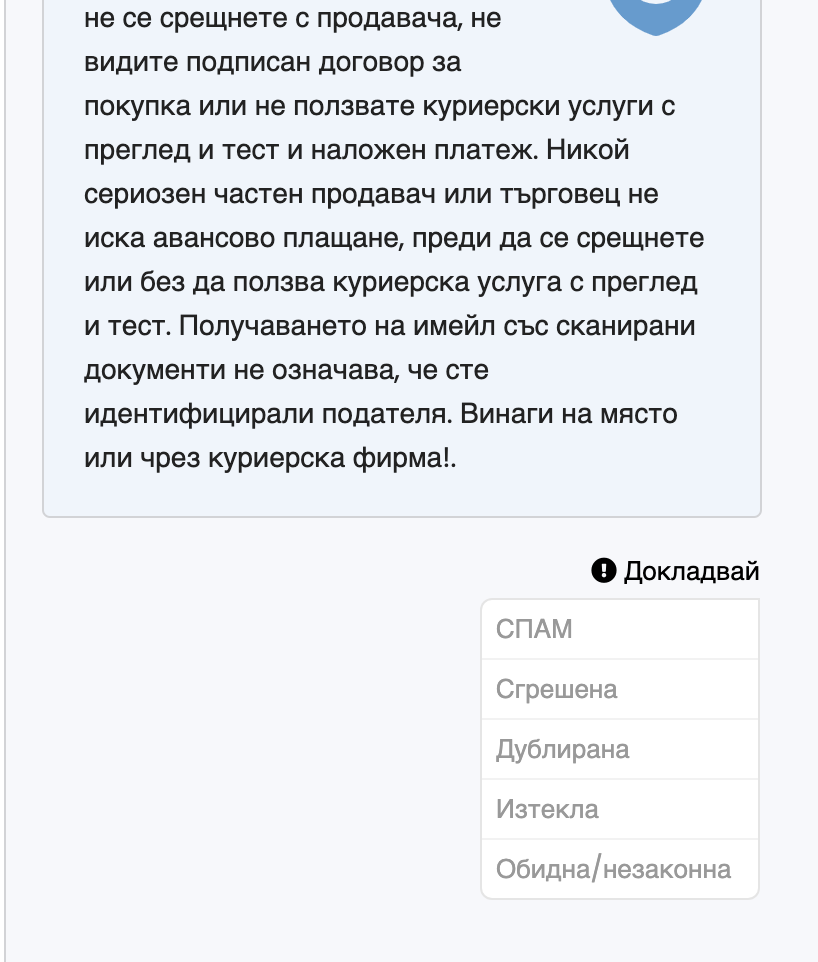818x962 pixels.
Task: Click the phrase 'Винаги на място'
Action: pos(569,414)
